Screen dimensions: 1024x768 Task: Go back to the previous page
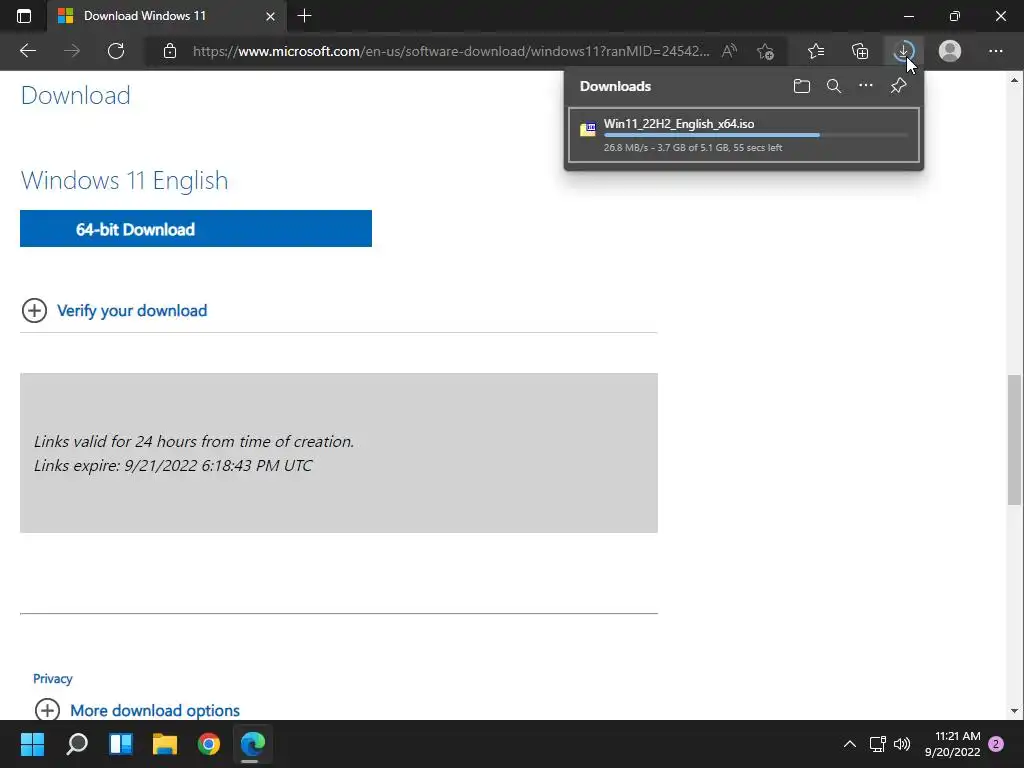28,51
